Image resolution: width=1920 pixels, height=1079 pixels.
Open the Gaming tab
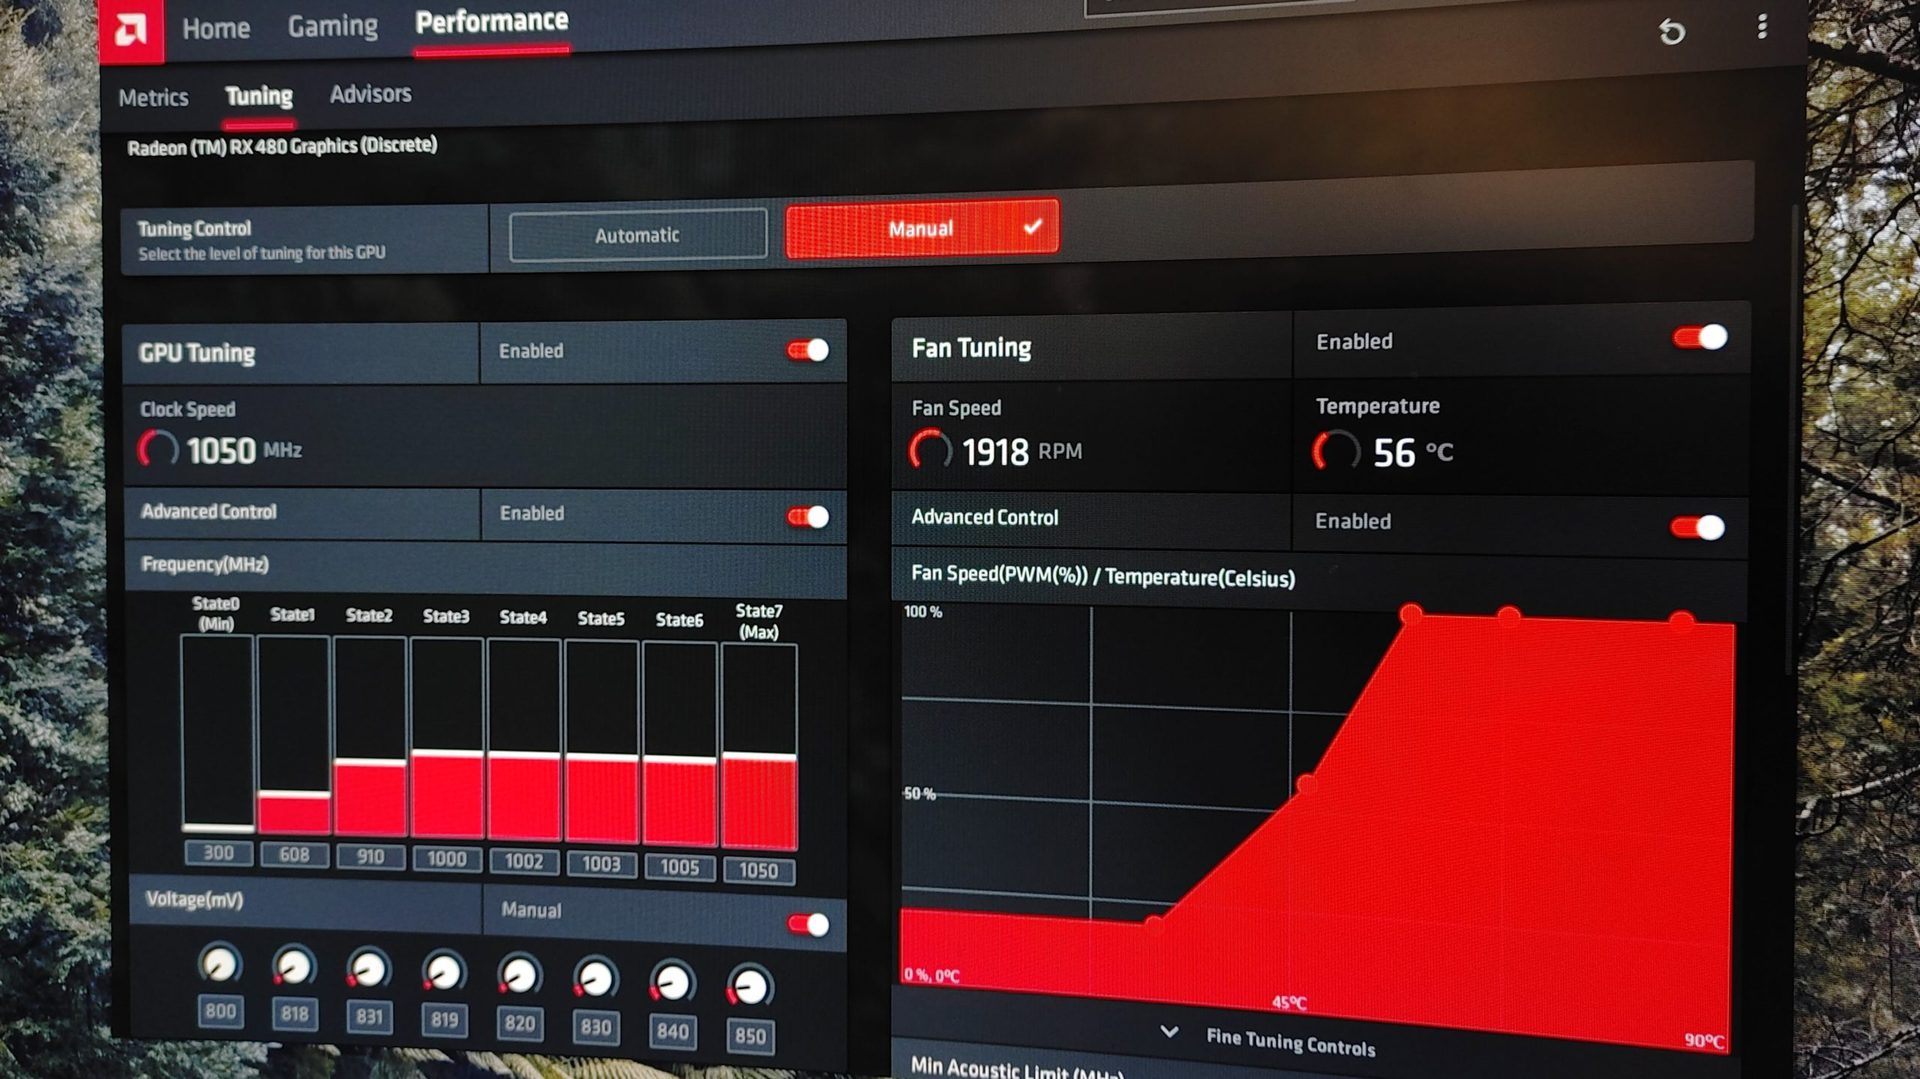pyautogui.click(x=333, y=26)
